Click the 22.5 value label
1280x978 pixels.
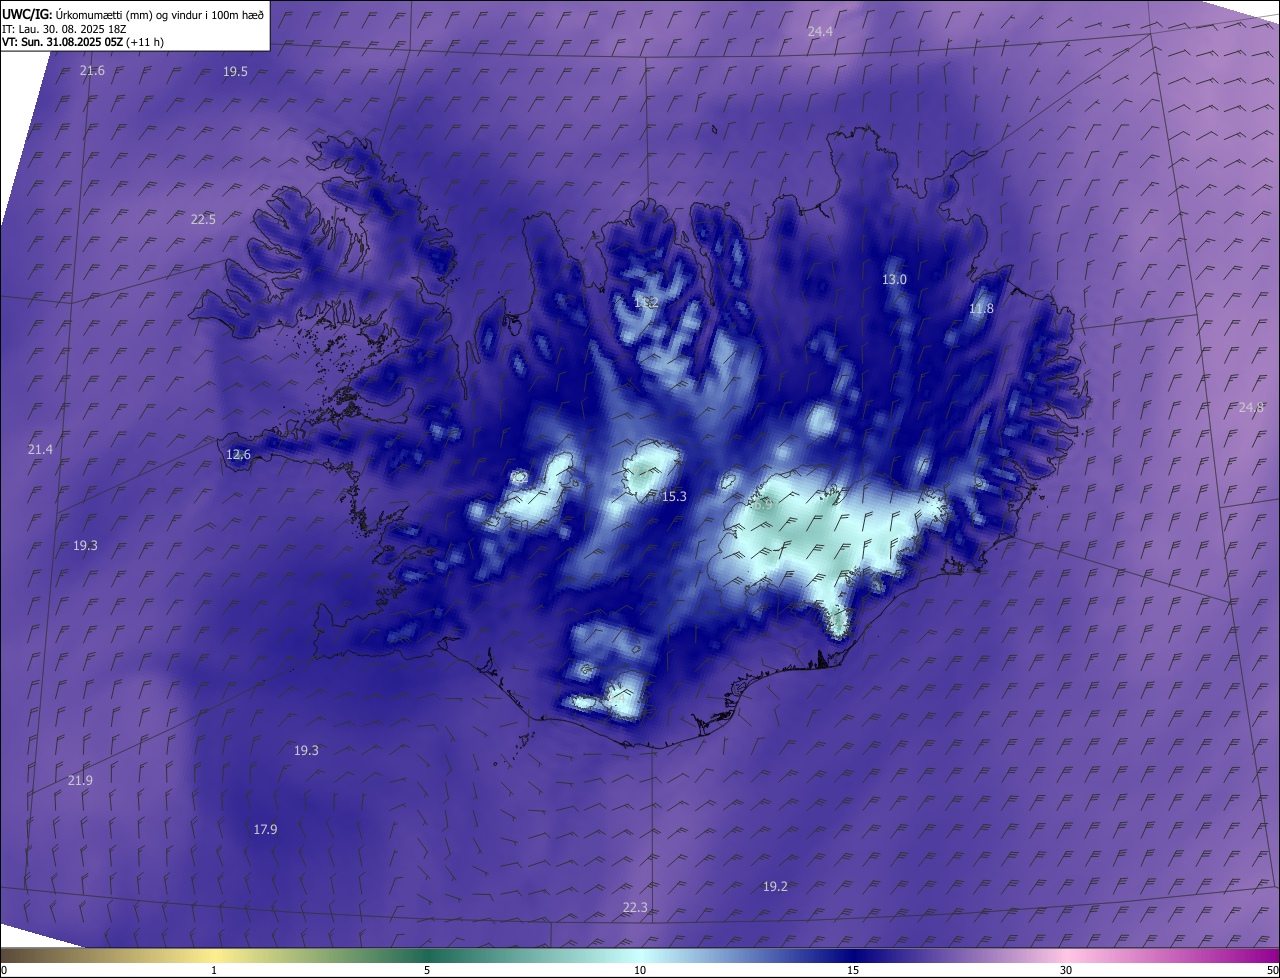[x=203, y=220]
